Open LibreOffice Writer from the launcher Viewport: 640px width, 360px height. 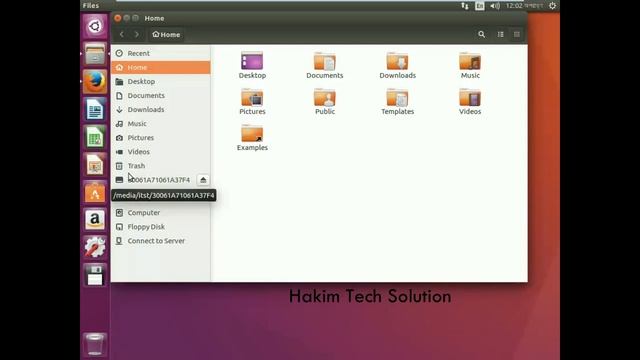coord(95,109)
